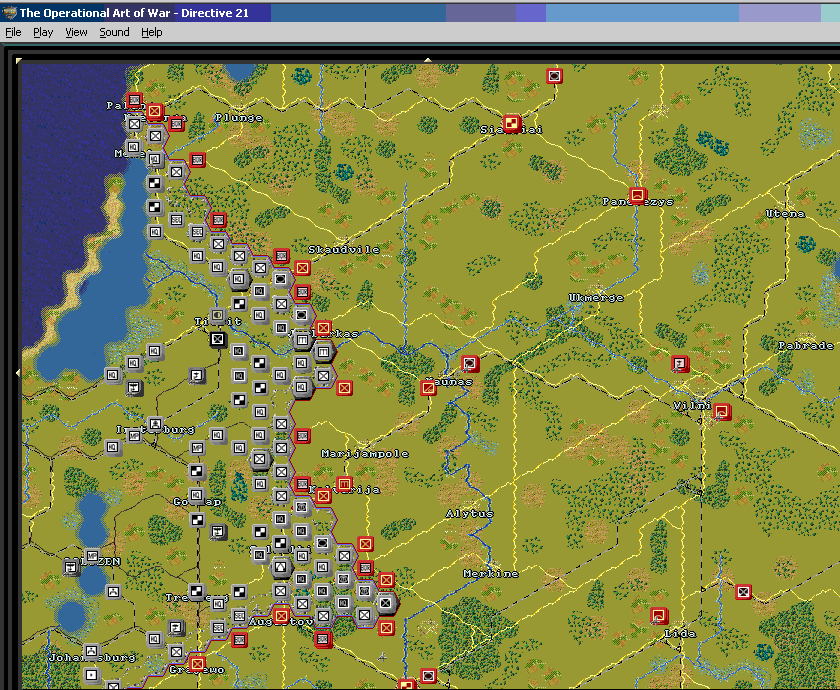Click the Ukmerge town label
The image size is (840, 690).
(596, 297)
